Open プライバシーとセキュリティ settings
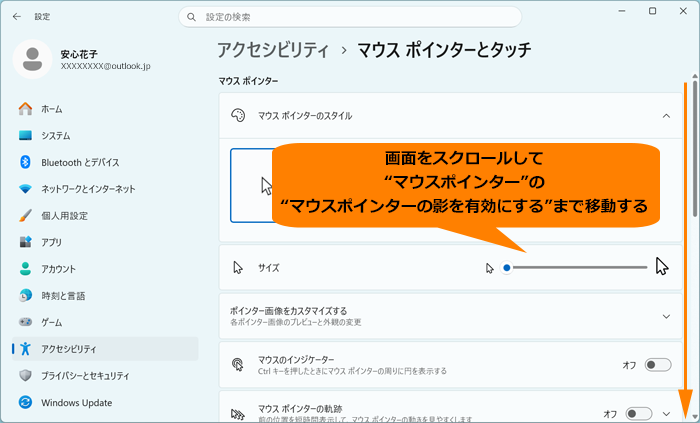700x423 pixels. tap(105, 376)
